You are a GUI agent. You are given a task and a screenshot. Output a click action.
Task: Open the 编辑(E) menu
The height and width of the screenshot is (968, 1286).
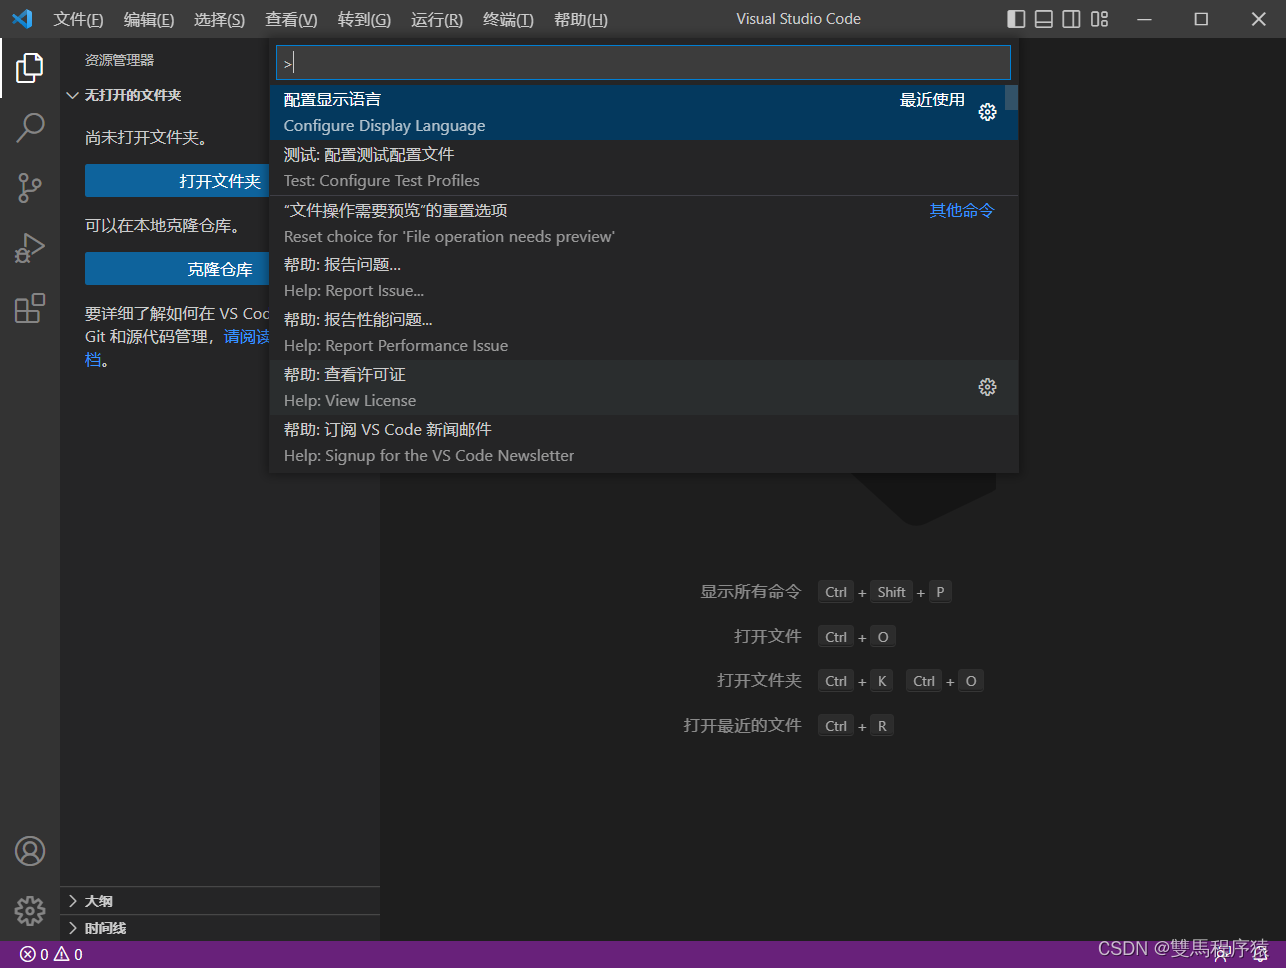click(x=149, y=19)
